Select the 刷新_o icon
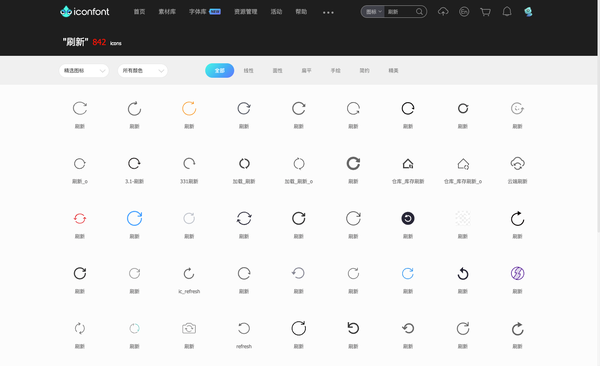The width and height of the screenshot is (600, 366). pyautogui.click(x=80, y=163)
